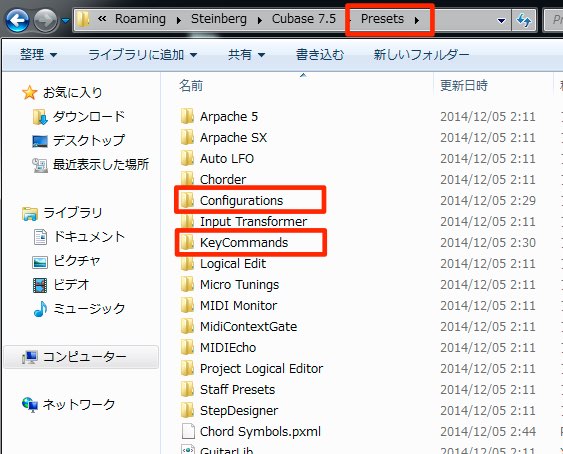Click the blue Back navigation arrow
The height and width of the screenshot is (454, 563).
pyautogui.click(x=17, y=20)
